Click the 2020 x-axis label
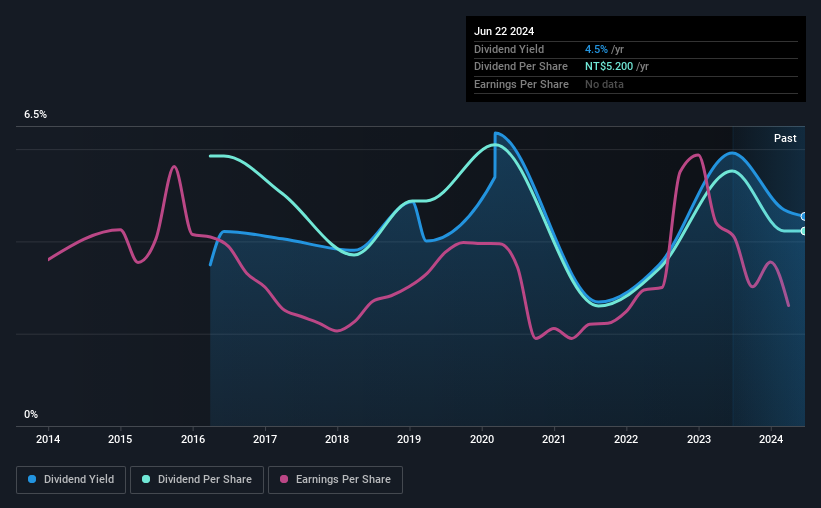 (x=482, y=439)
